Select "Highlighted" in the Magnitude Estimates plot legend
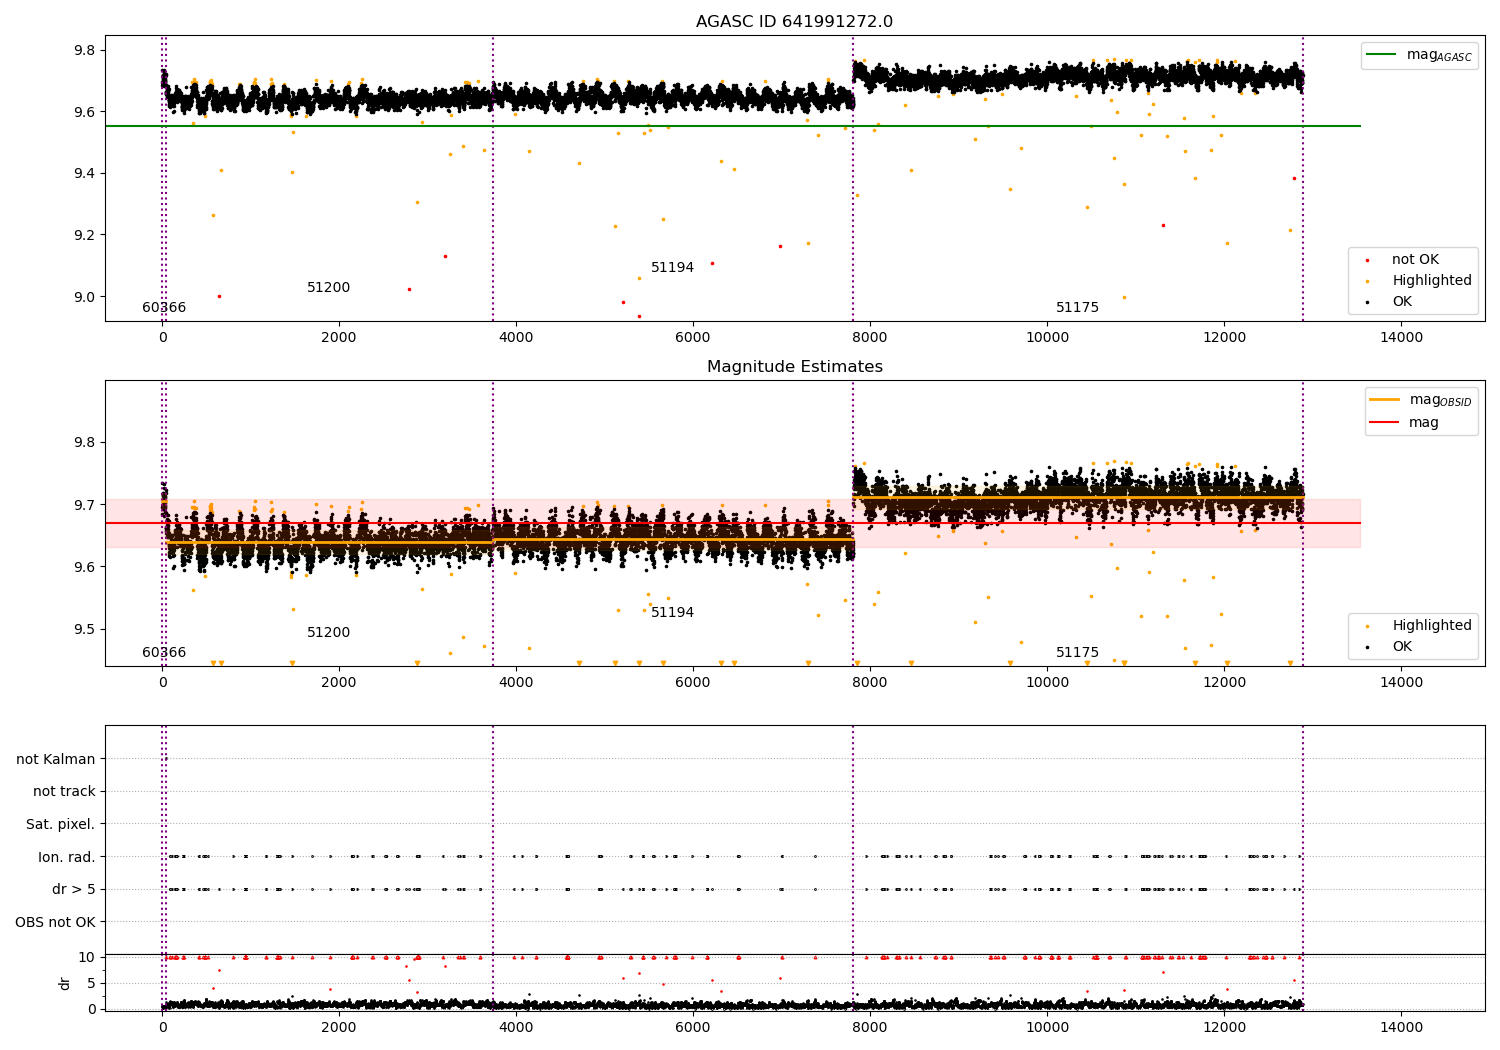This screenshot has width=1500, height=1050. [x=1431, y=626]
